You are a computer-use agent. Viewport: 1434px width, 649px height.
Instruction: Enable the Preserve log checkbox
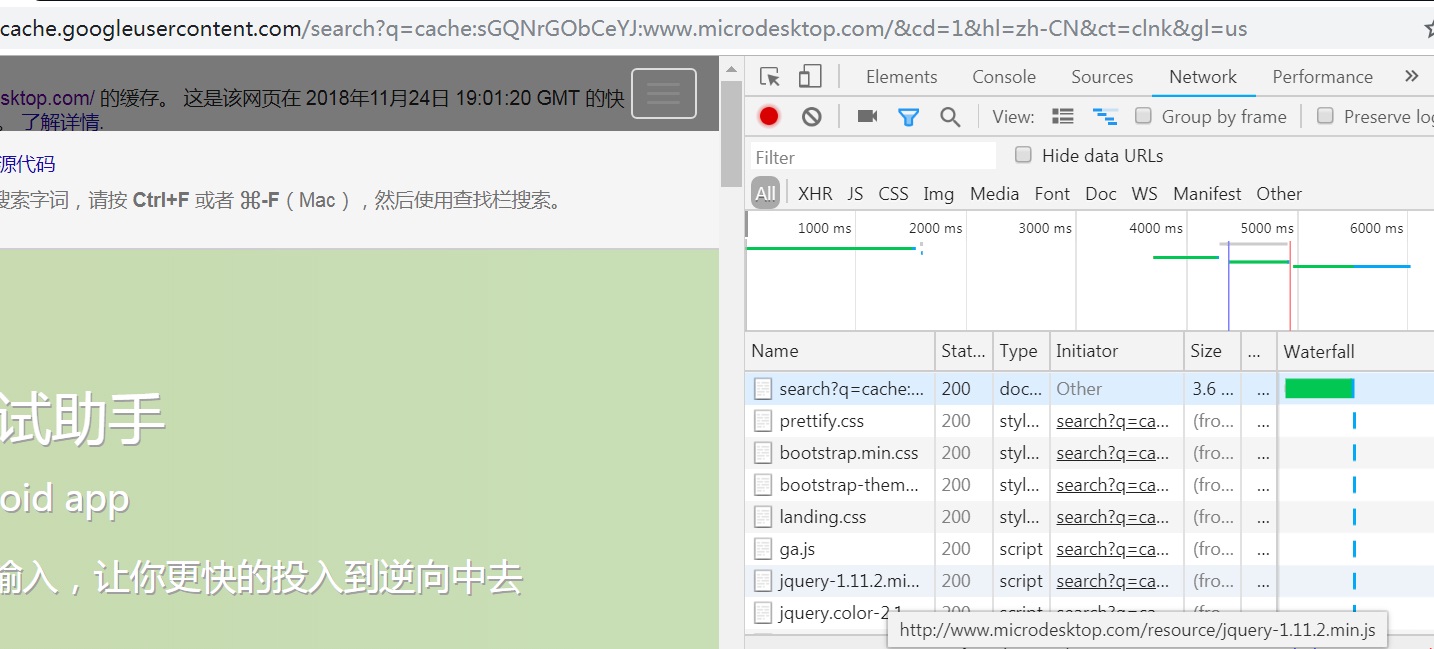[x=1325, y=116]
